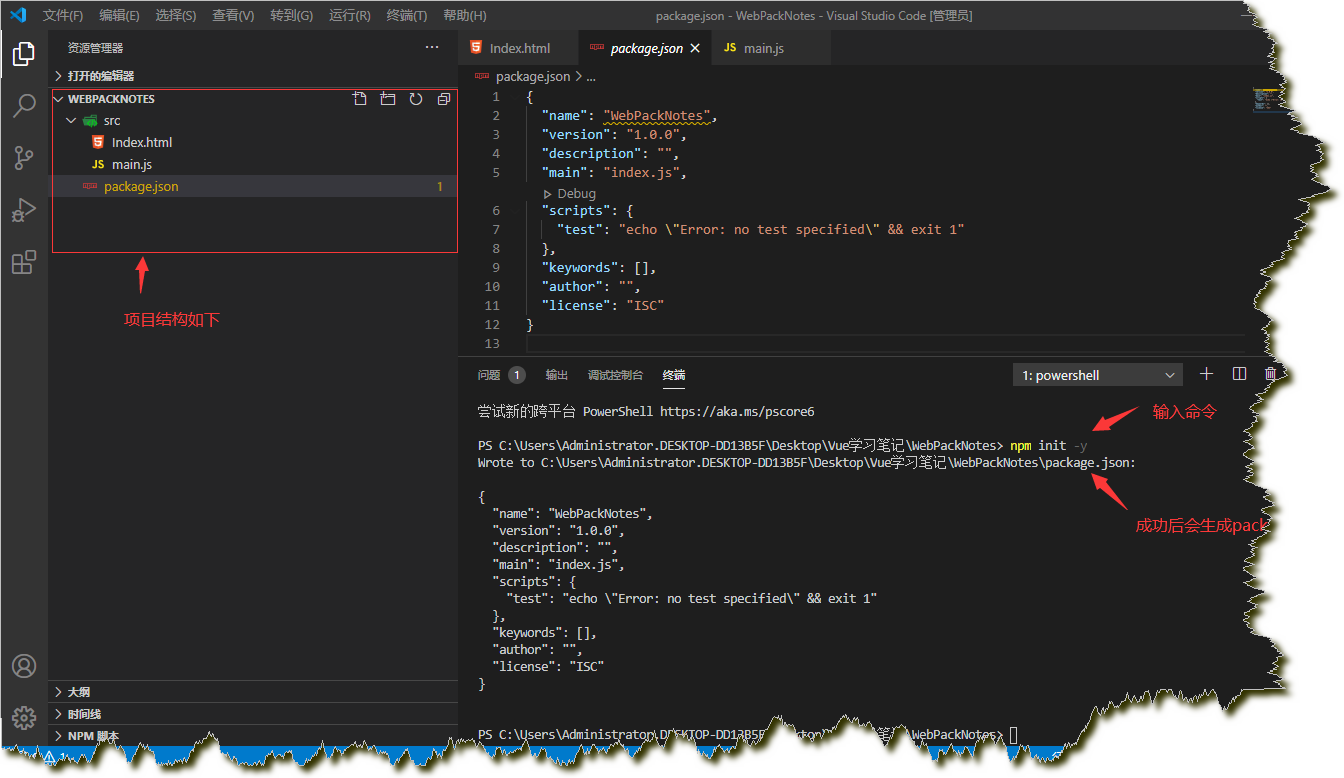Open the 转到(G) menu

click(x=291, y=16)
